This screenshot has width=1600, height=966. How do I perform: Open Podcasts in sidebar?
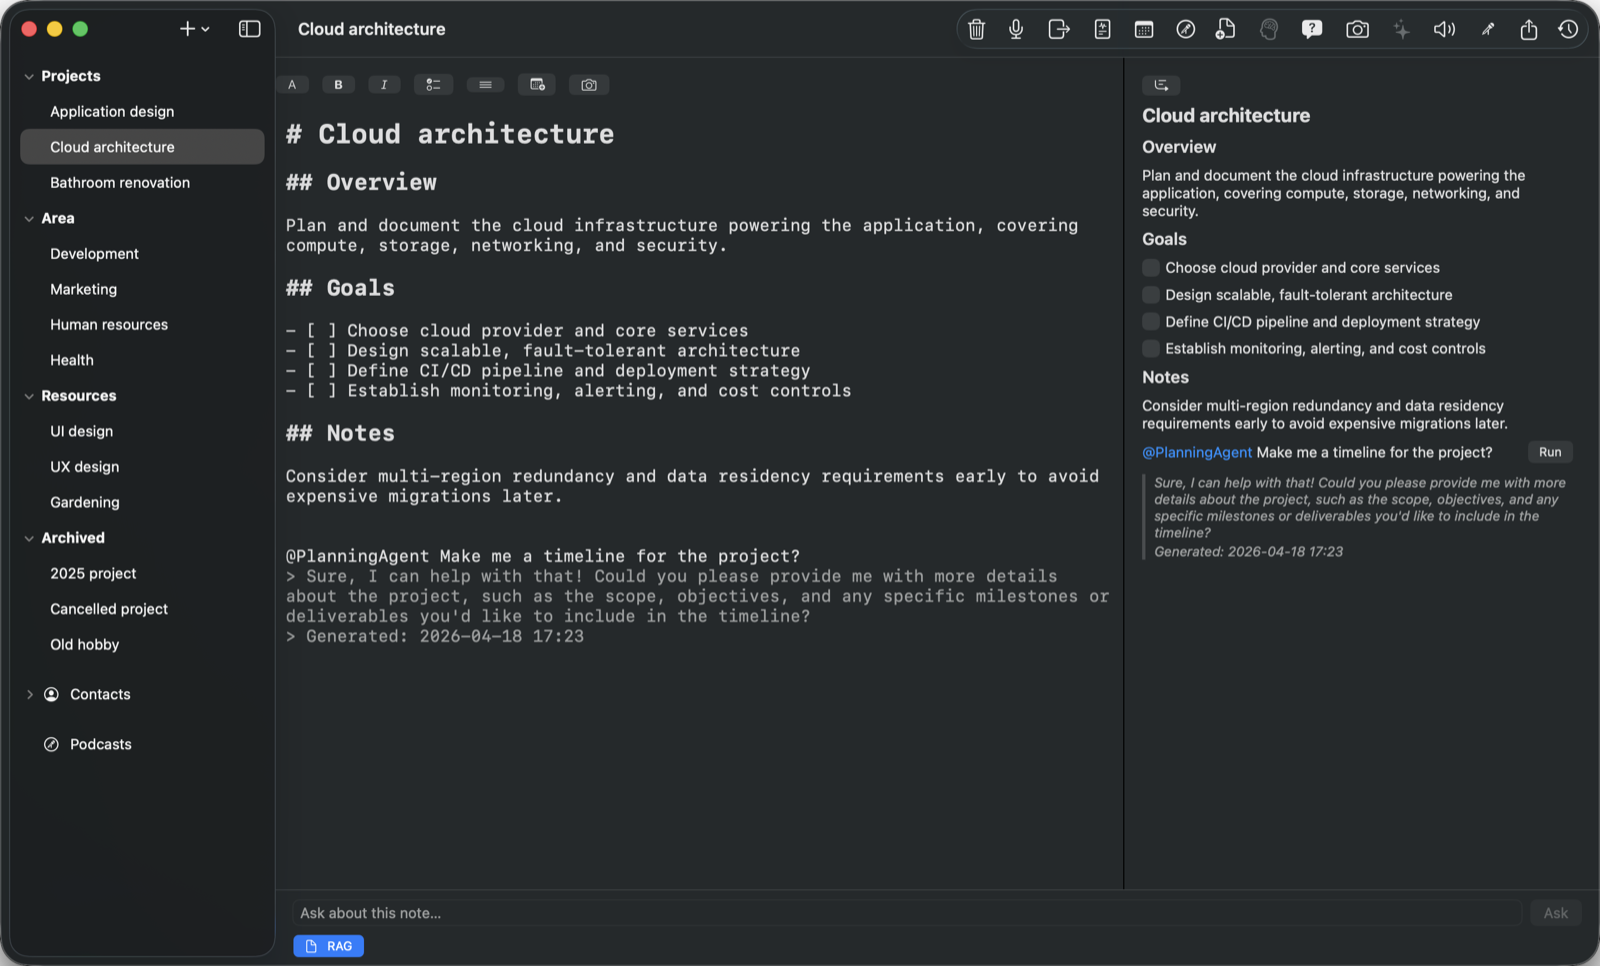(142, 744)
